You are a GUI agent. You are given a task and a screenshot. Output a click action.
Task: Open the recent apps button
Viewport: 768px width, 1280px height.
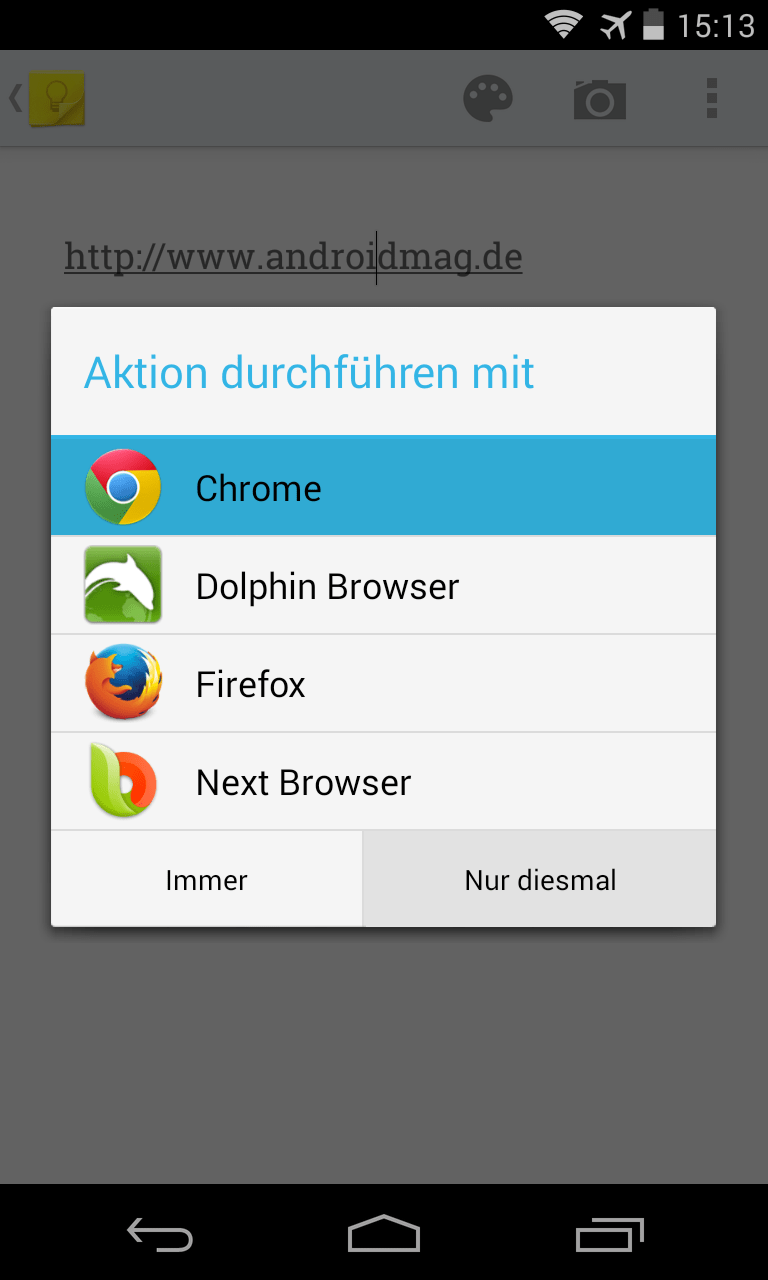click(610, 1234)
